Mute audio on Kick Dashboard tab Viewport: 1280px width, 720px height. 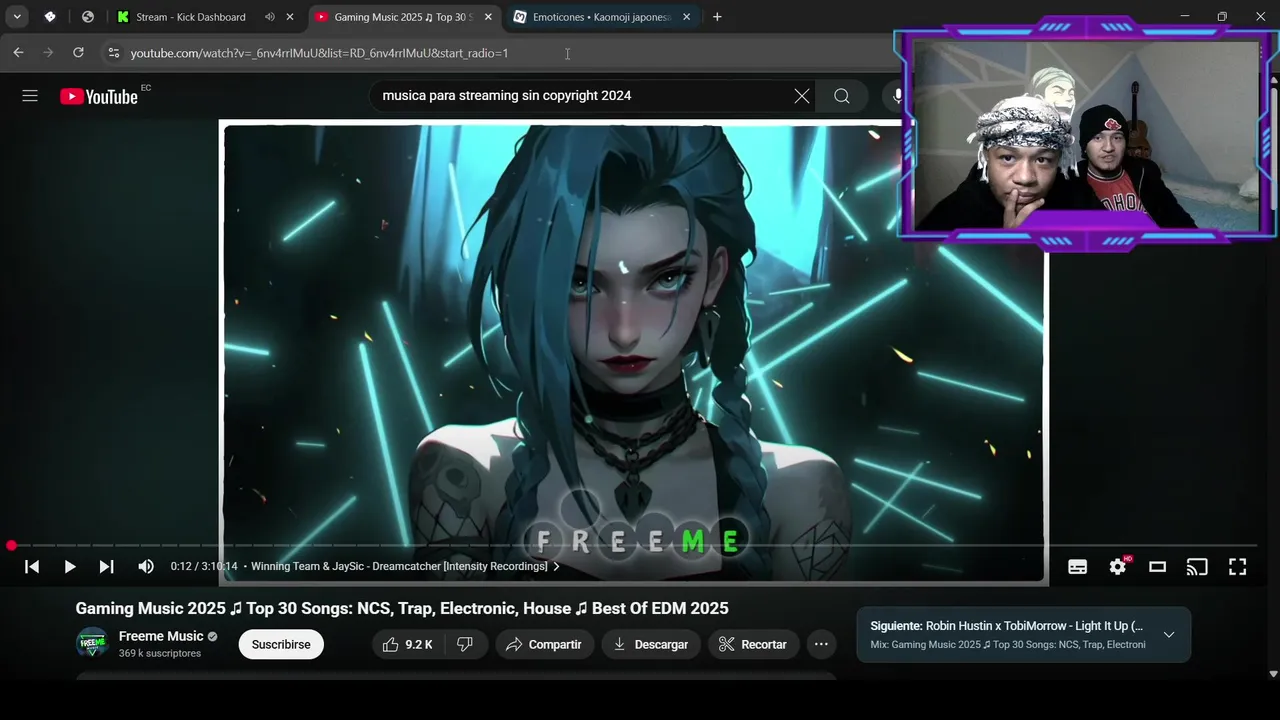(270, 17)
